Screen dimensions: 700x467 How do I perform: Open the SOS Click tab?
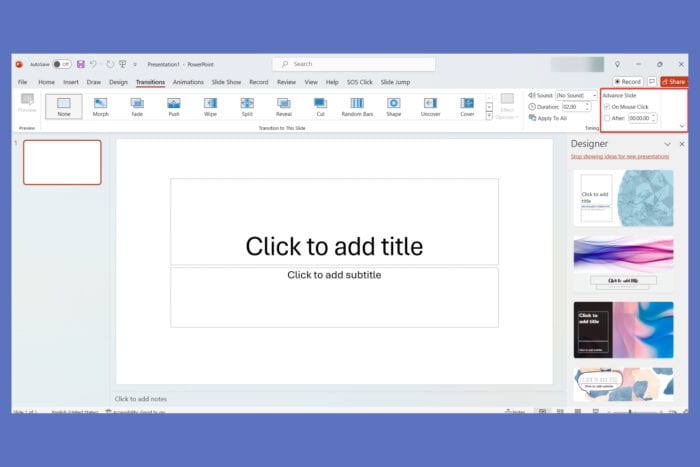[x=360, y=82]
